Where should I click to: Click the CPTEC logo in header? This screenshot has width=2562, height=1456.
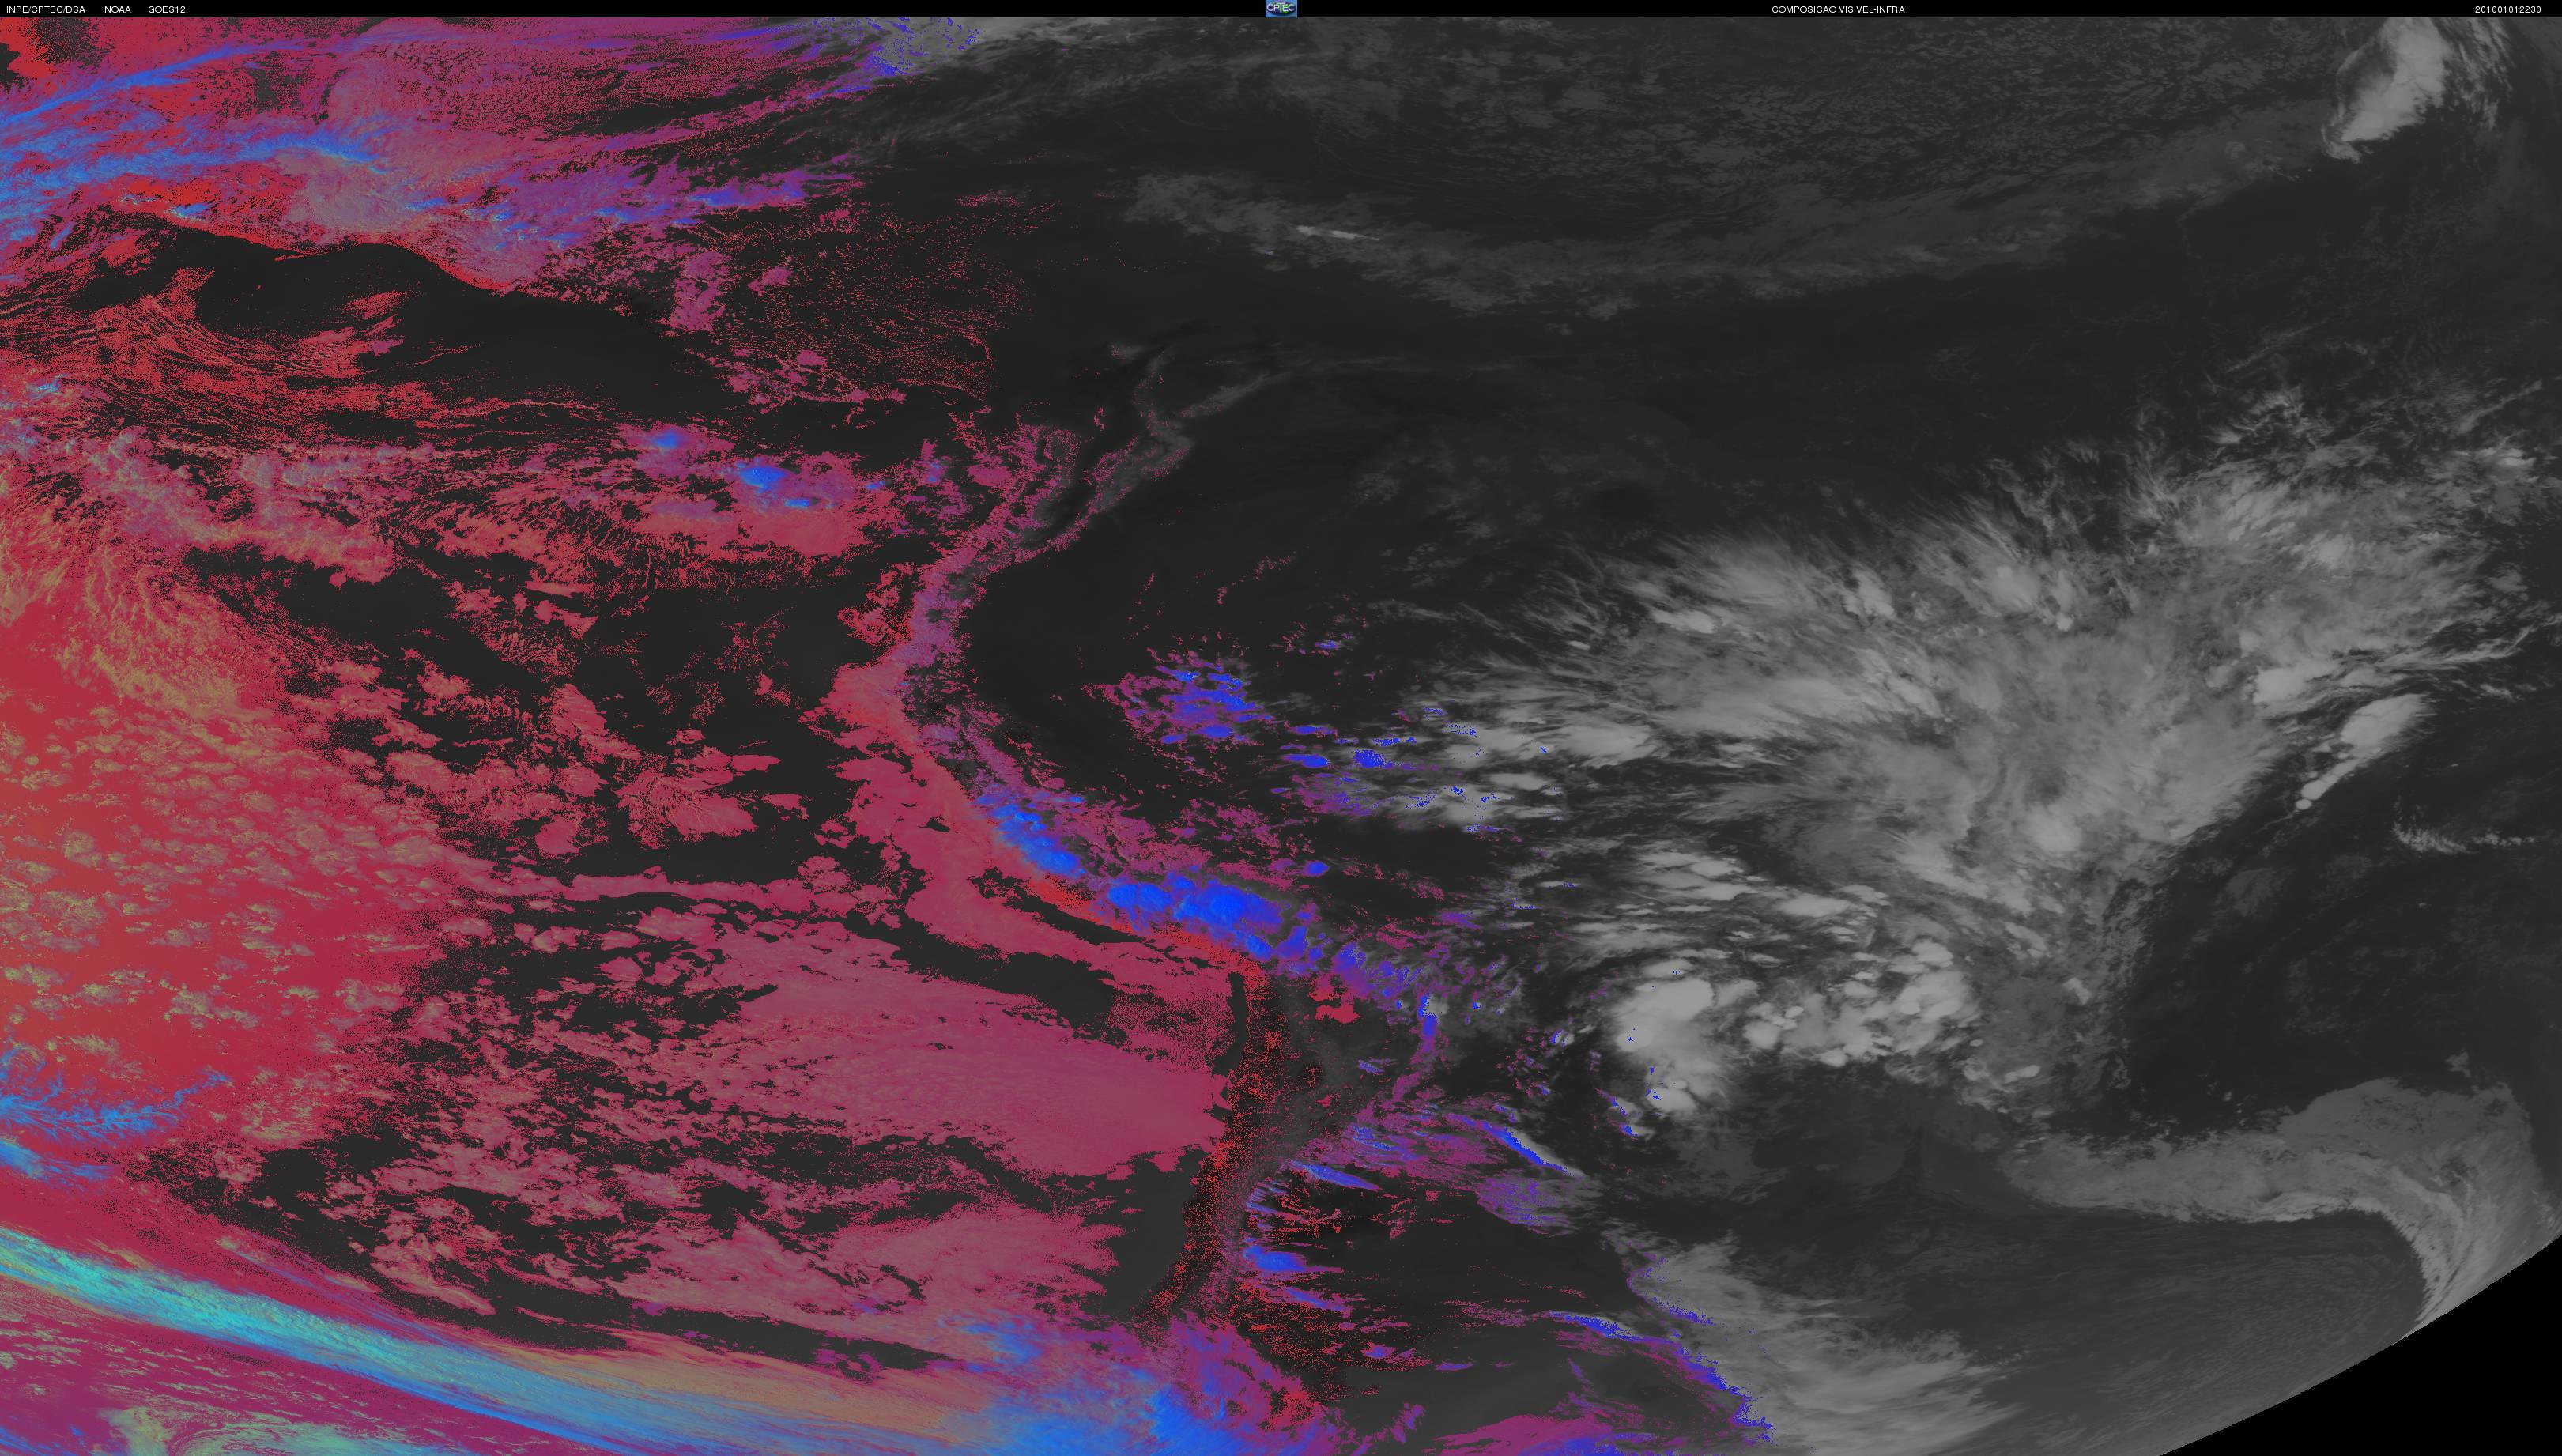[x=1280, y=8]
